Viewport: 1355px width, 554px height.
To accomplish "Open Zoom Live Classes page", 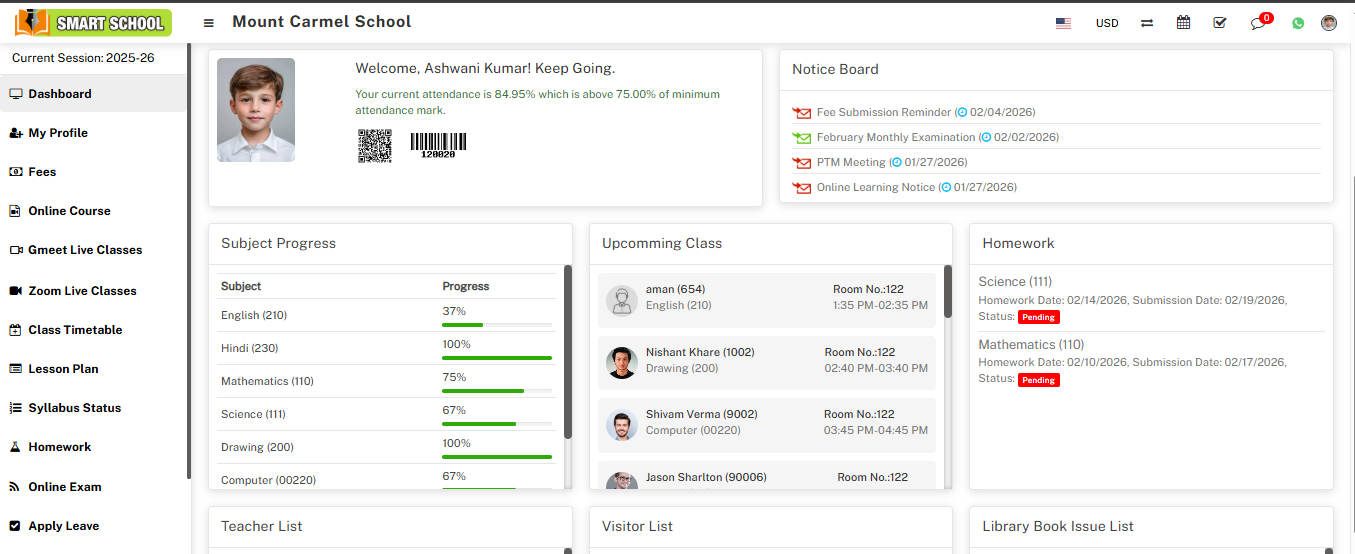I will pos(82,291).
